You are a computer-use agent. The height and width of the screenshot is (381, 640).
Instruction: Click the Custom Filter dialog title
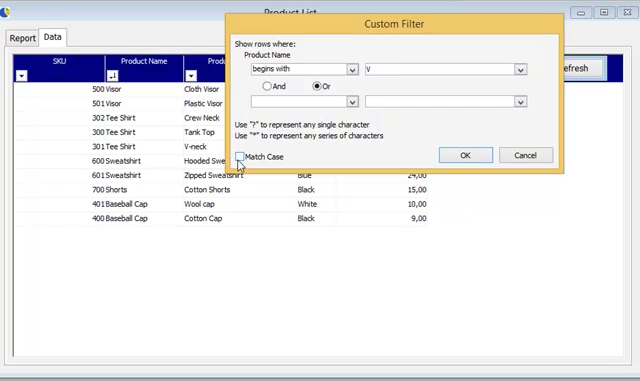(394, 24)
